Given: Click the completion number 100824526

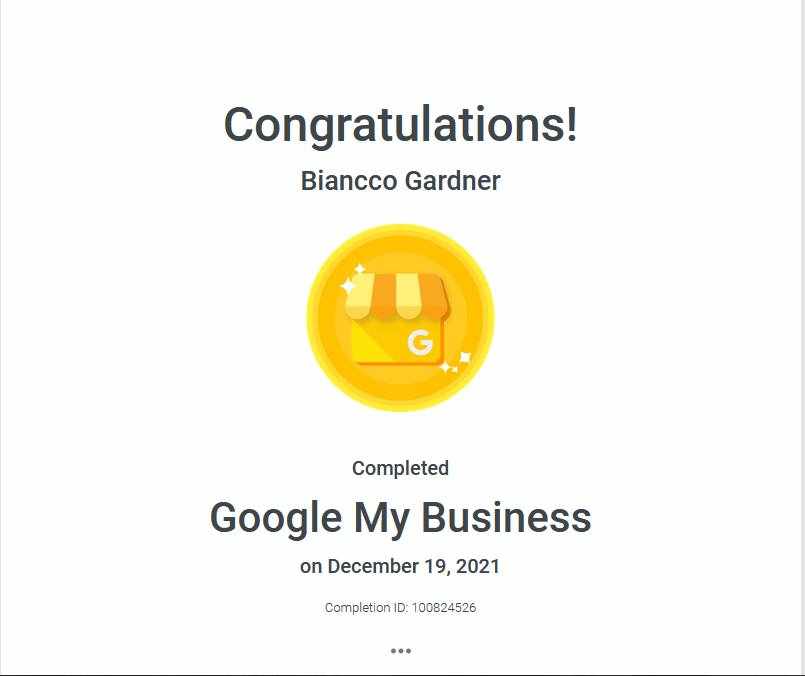Looking at the screenshot, I should pos(444,608).
